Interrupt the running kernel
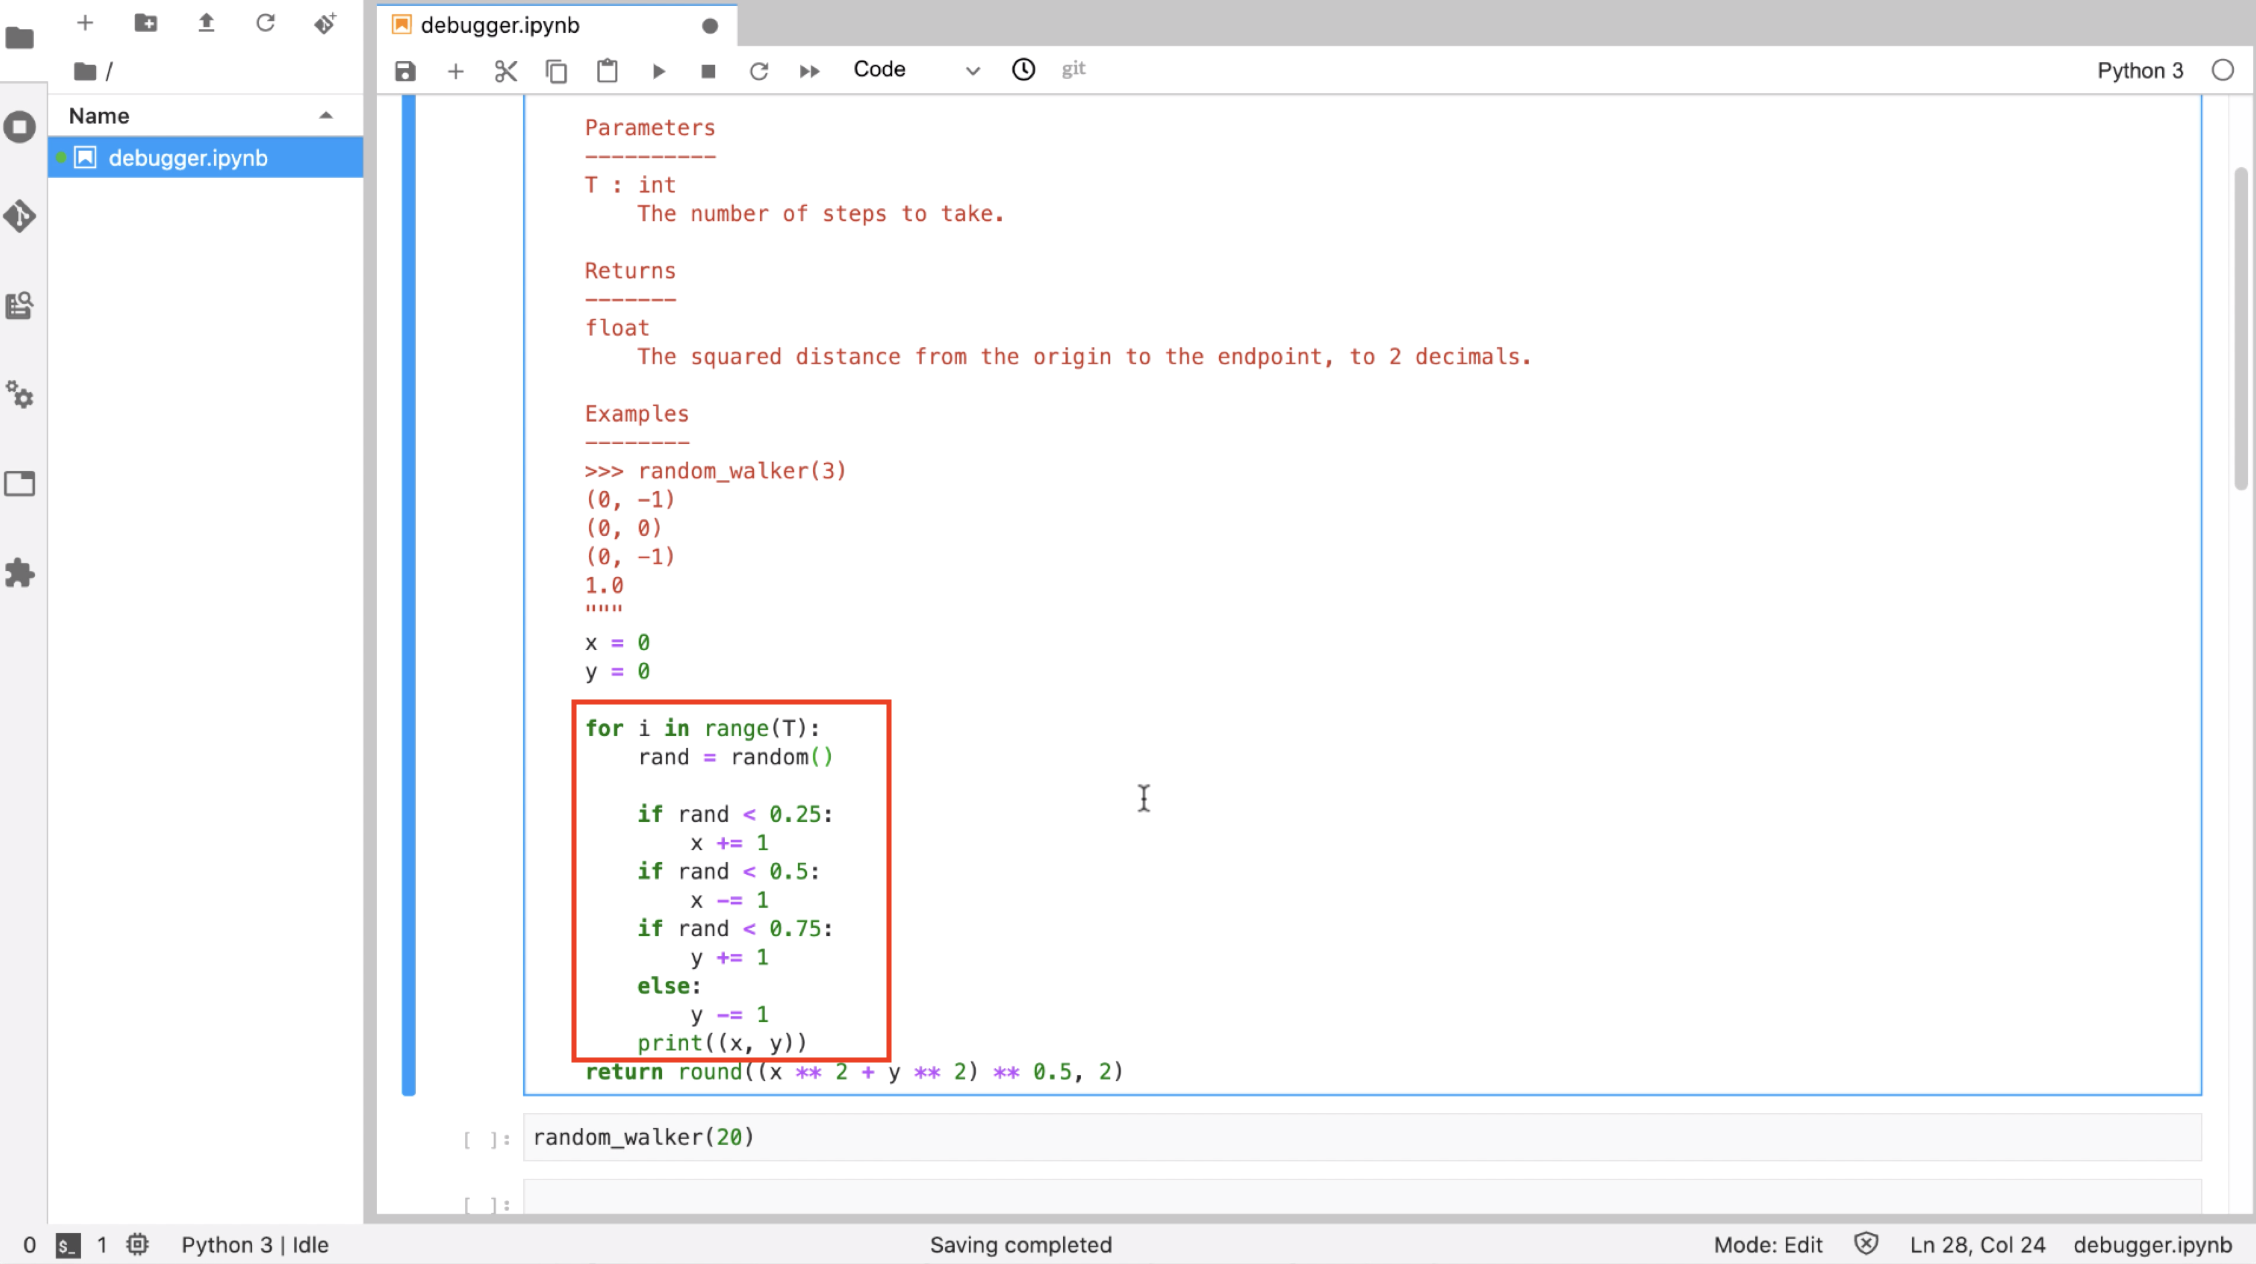 pos(708,70)
